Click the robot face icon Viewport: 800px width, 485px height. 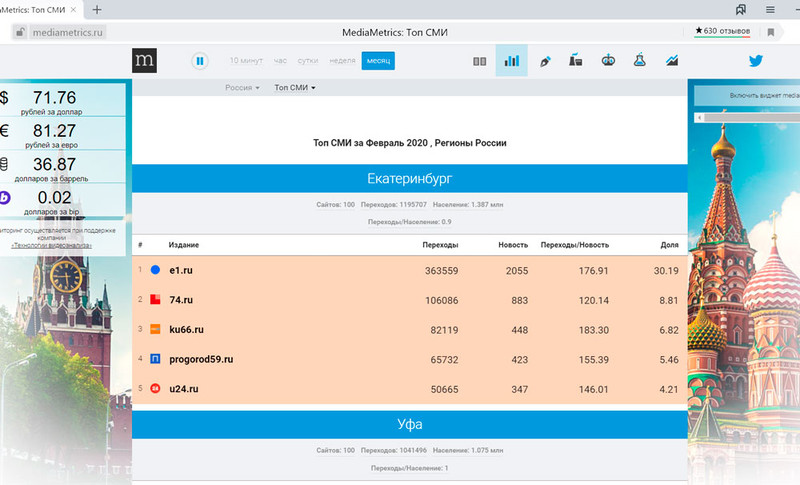[x=607, y=61]
